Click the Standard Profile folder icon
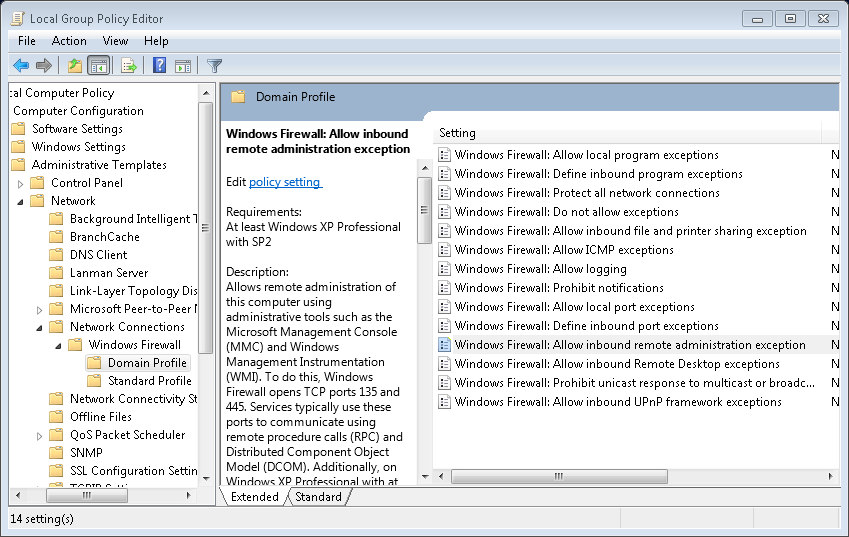The width and height of the screenshot is (849, 537). [94, 381]
